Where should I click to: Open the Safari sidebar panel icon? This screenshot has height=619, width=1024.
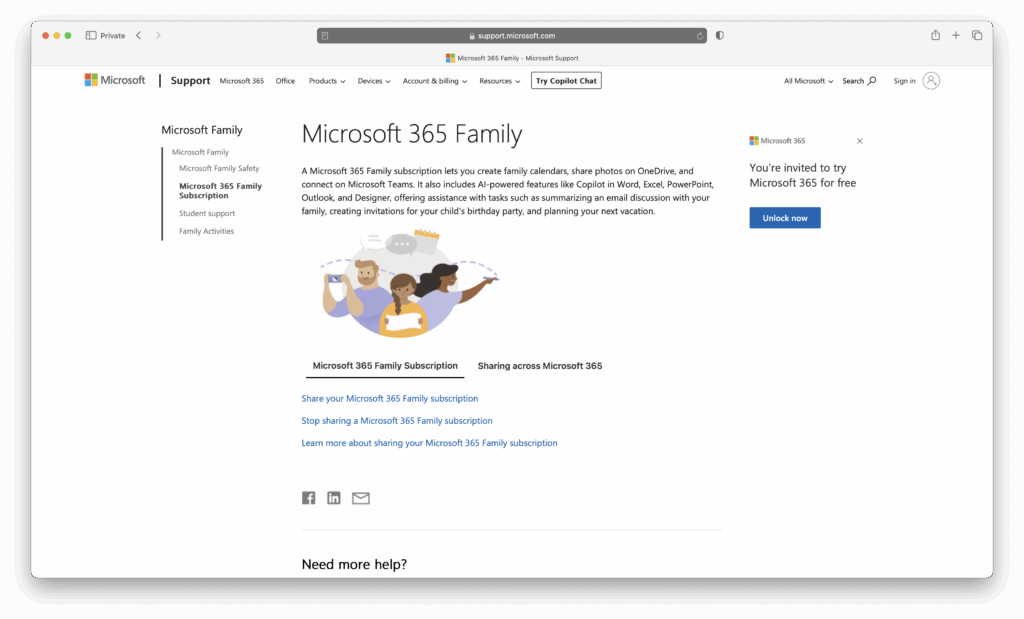tap(91, 35)
